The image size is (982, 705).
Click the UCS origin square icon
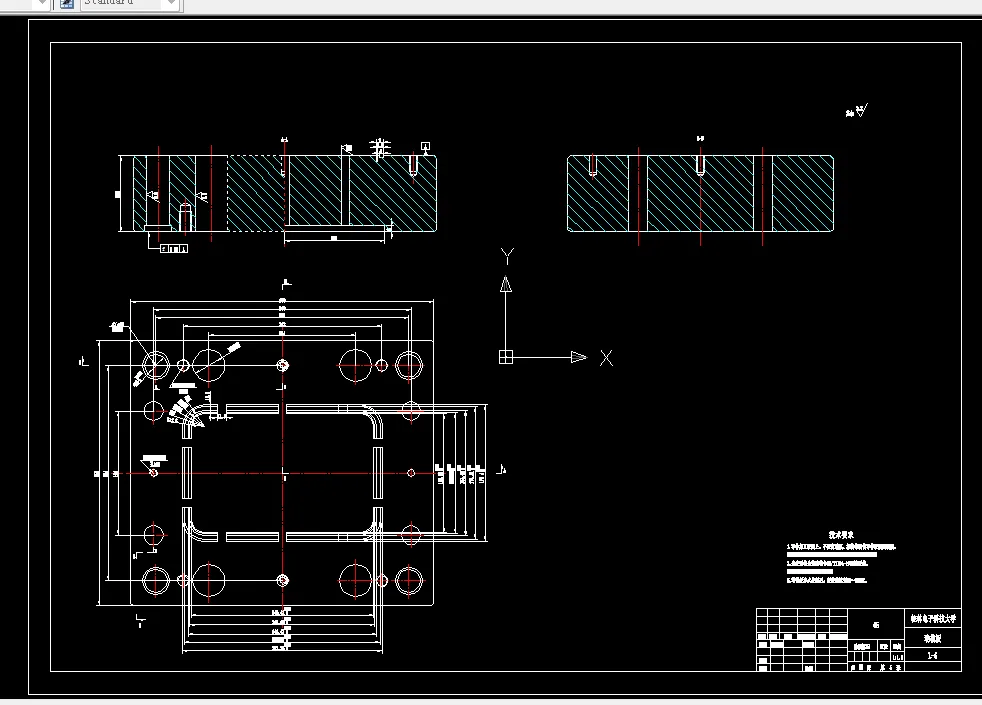pyautogui.click(x=505, y=357)
